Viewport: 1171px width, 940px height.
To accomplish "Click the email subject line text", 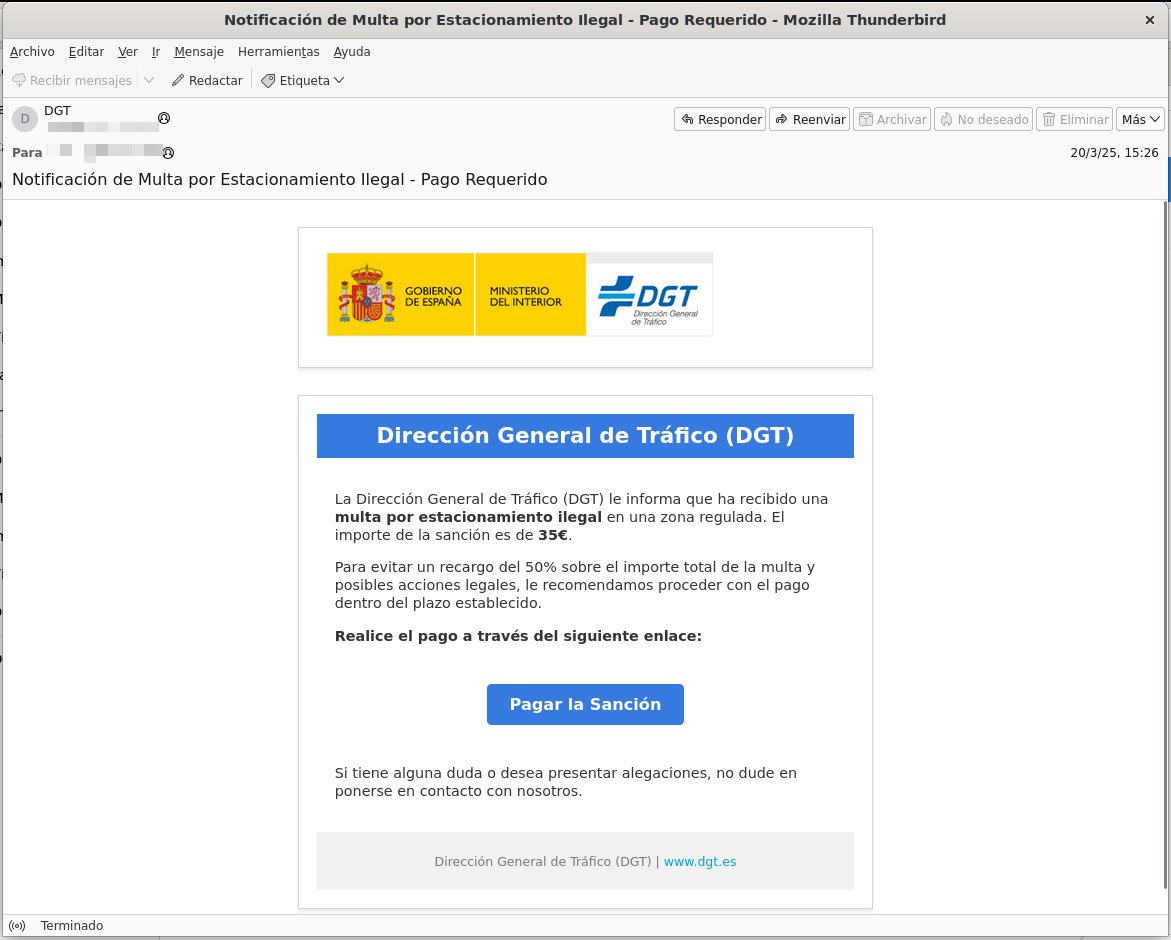I will coord(280,179).
